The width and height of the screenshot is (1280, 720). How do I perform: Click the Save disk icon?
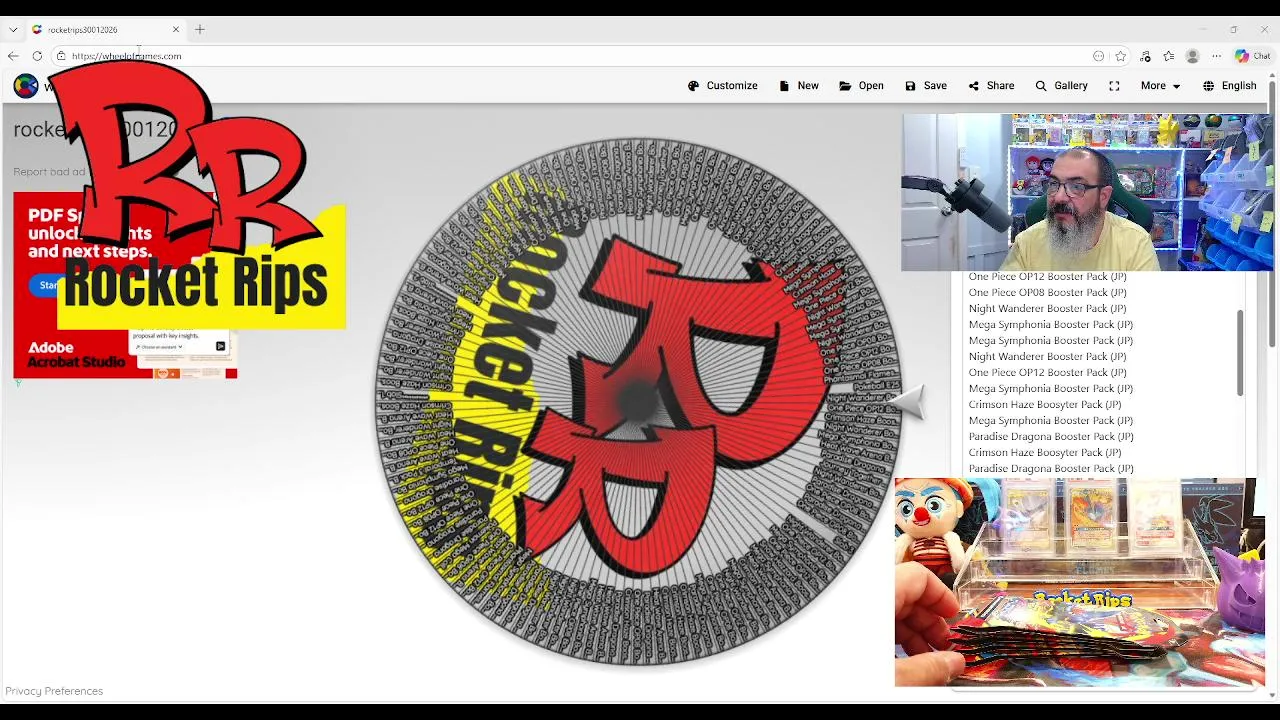coord(910,86)
